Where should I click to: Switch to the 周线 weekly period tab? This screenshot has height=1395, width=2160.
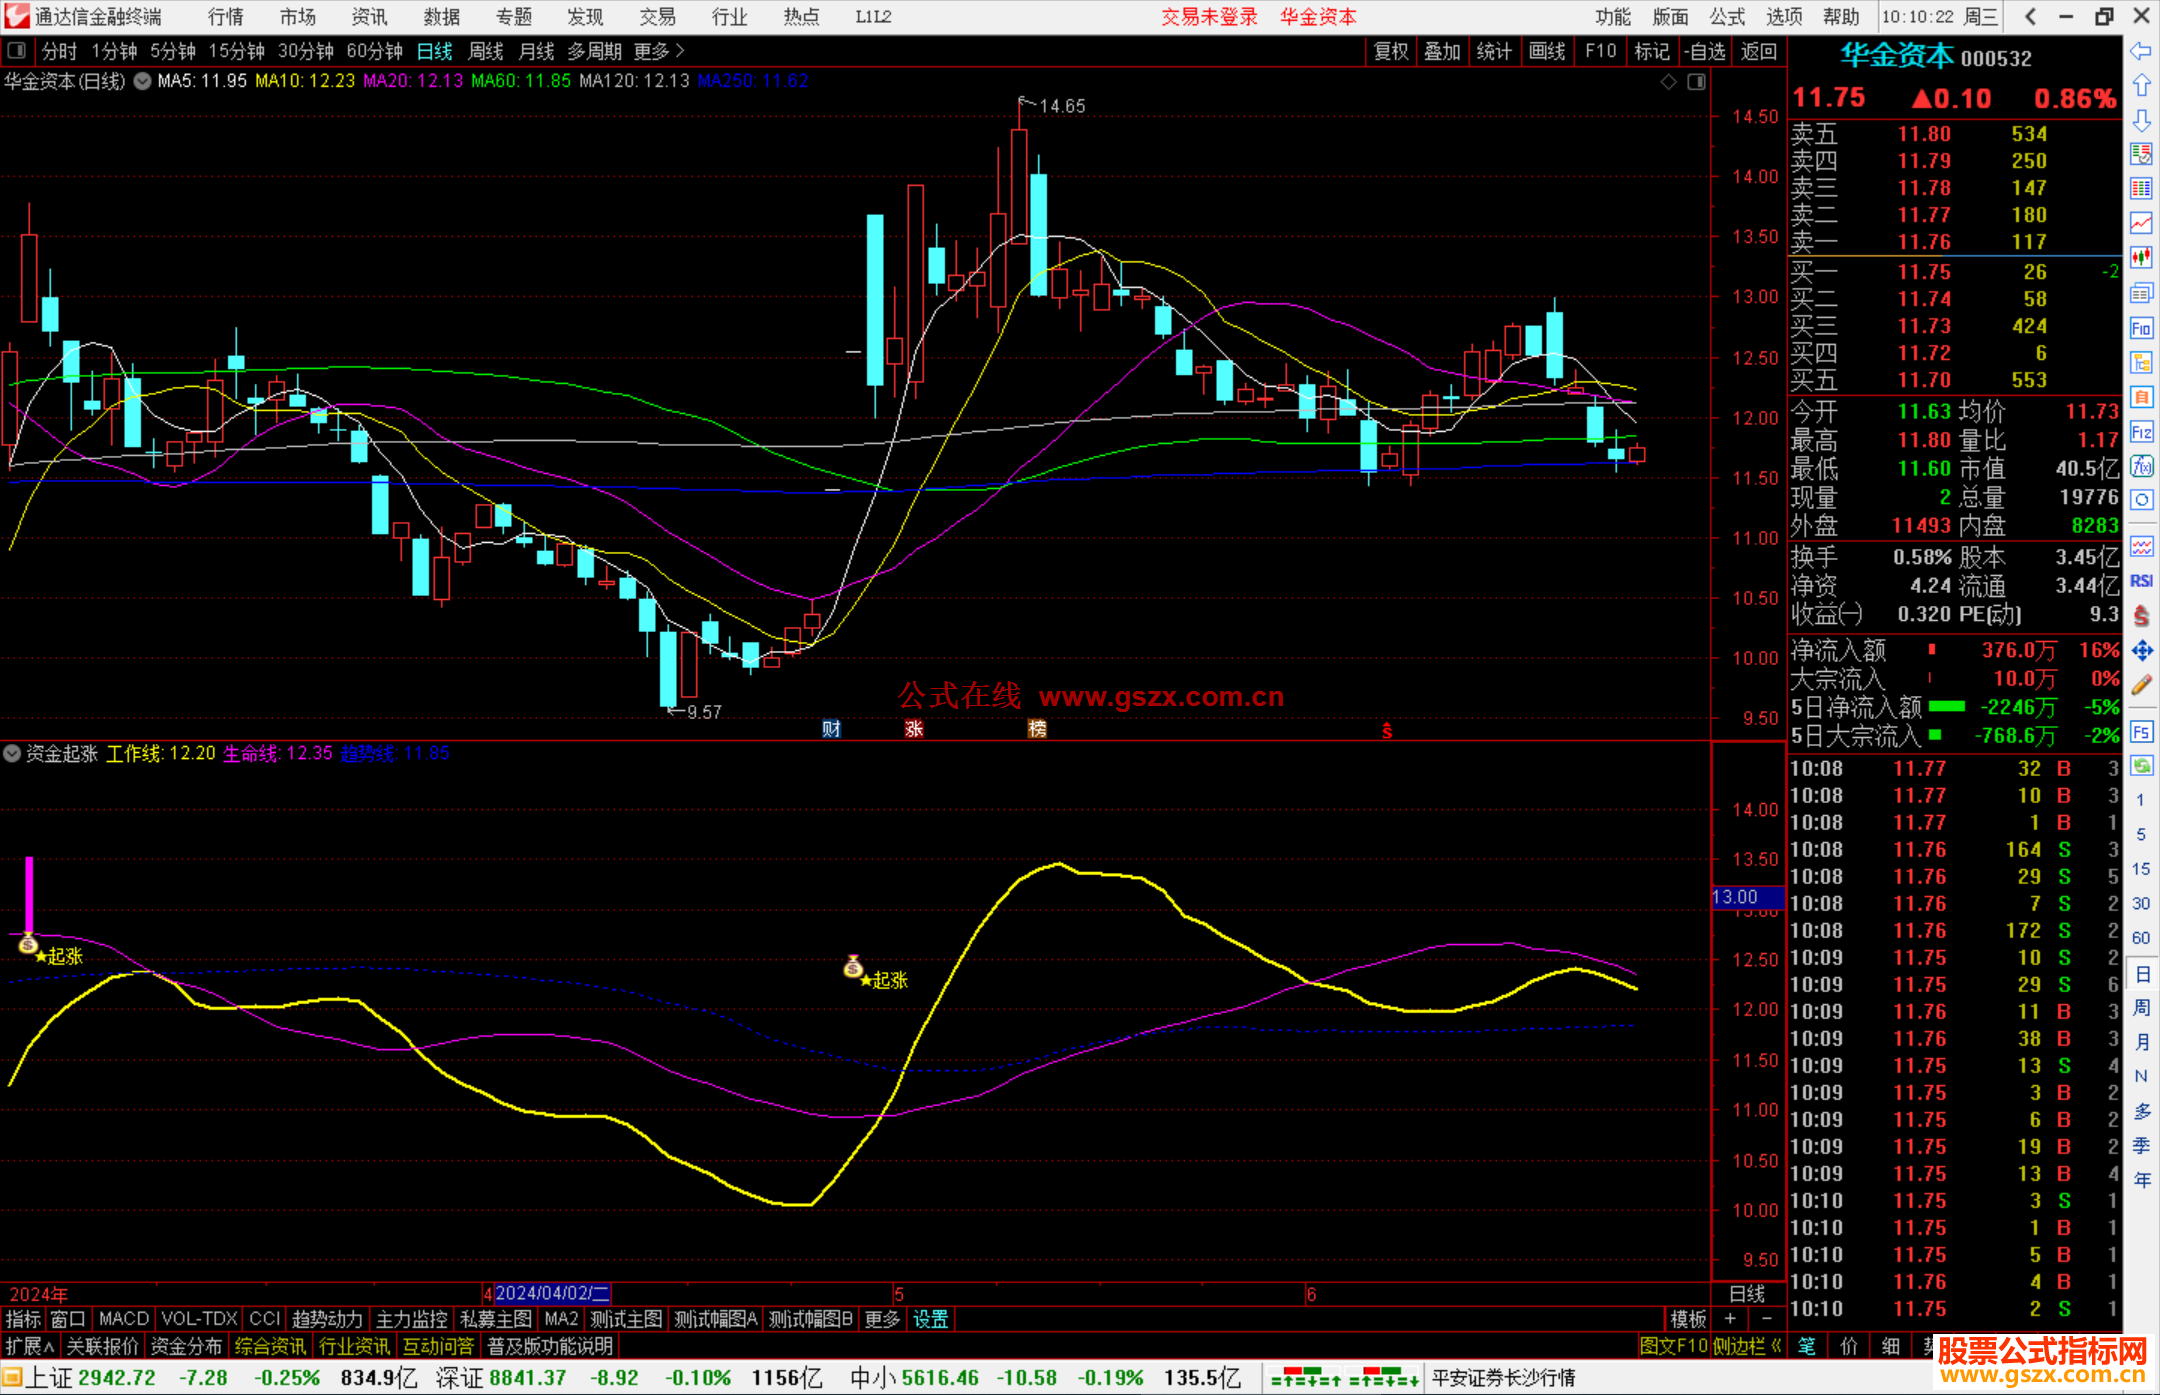[486, 50]
